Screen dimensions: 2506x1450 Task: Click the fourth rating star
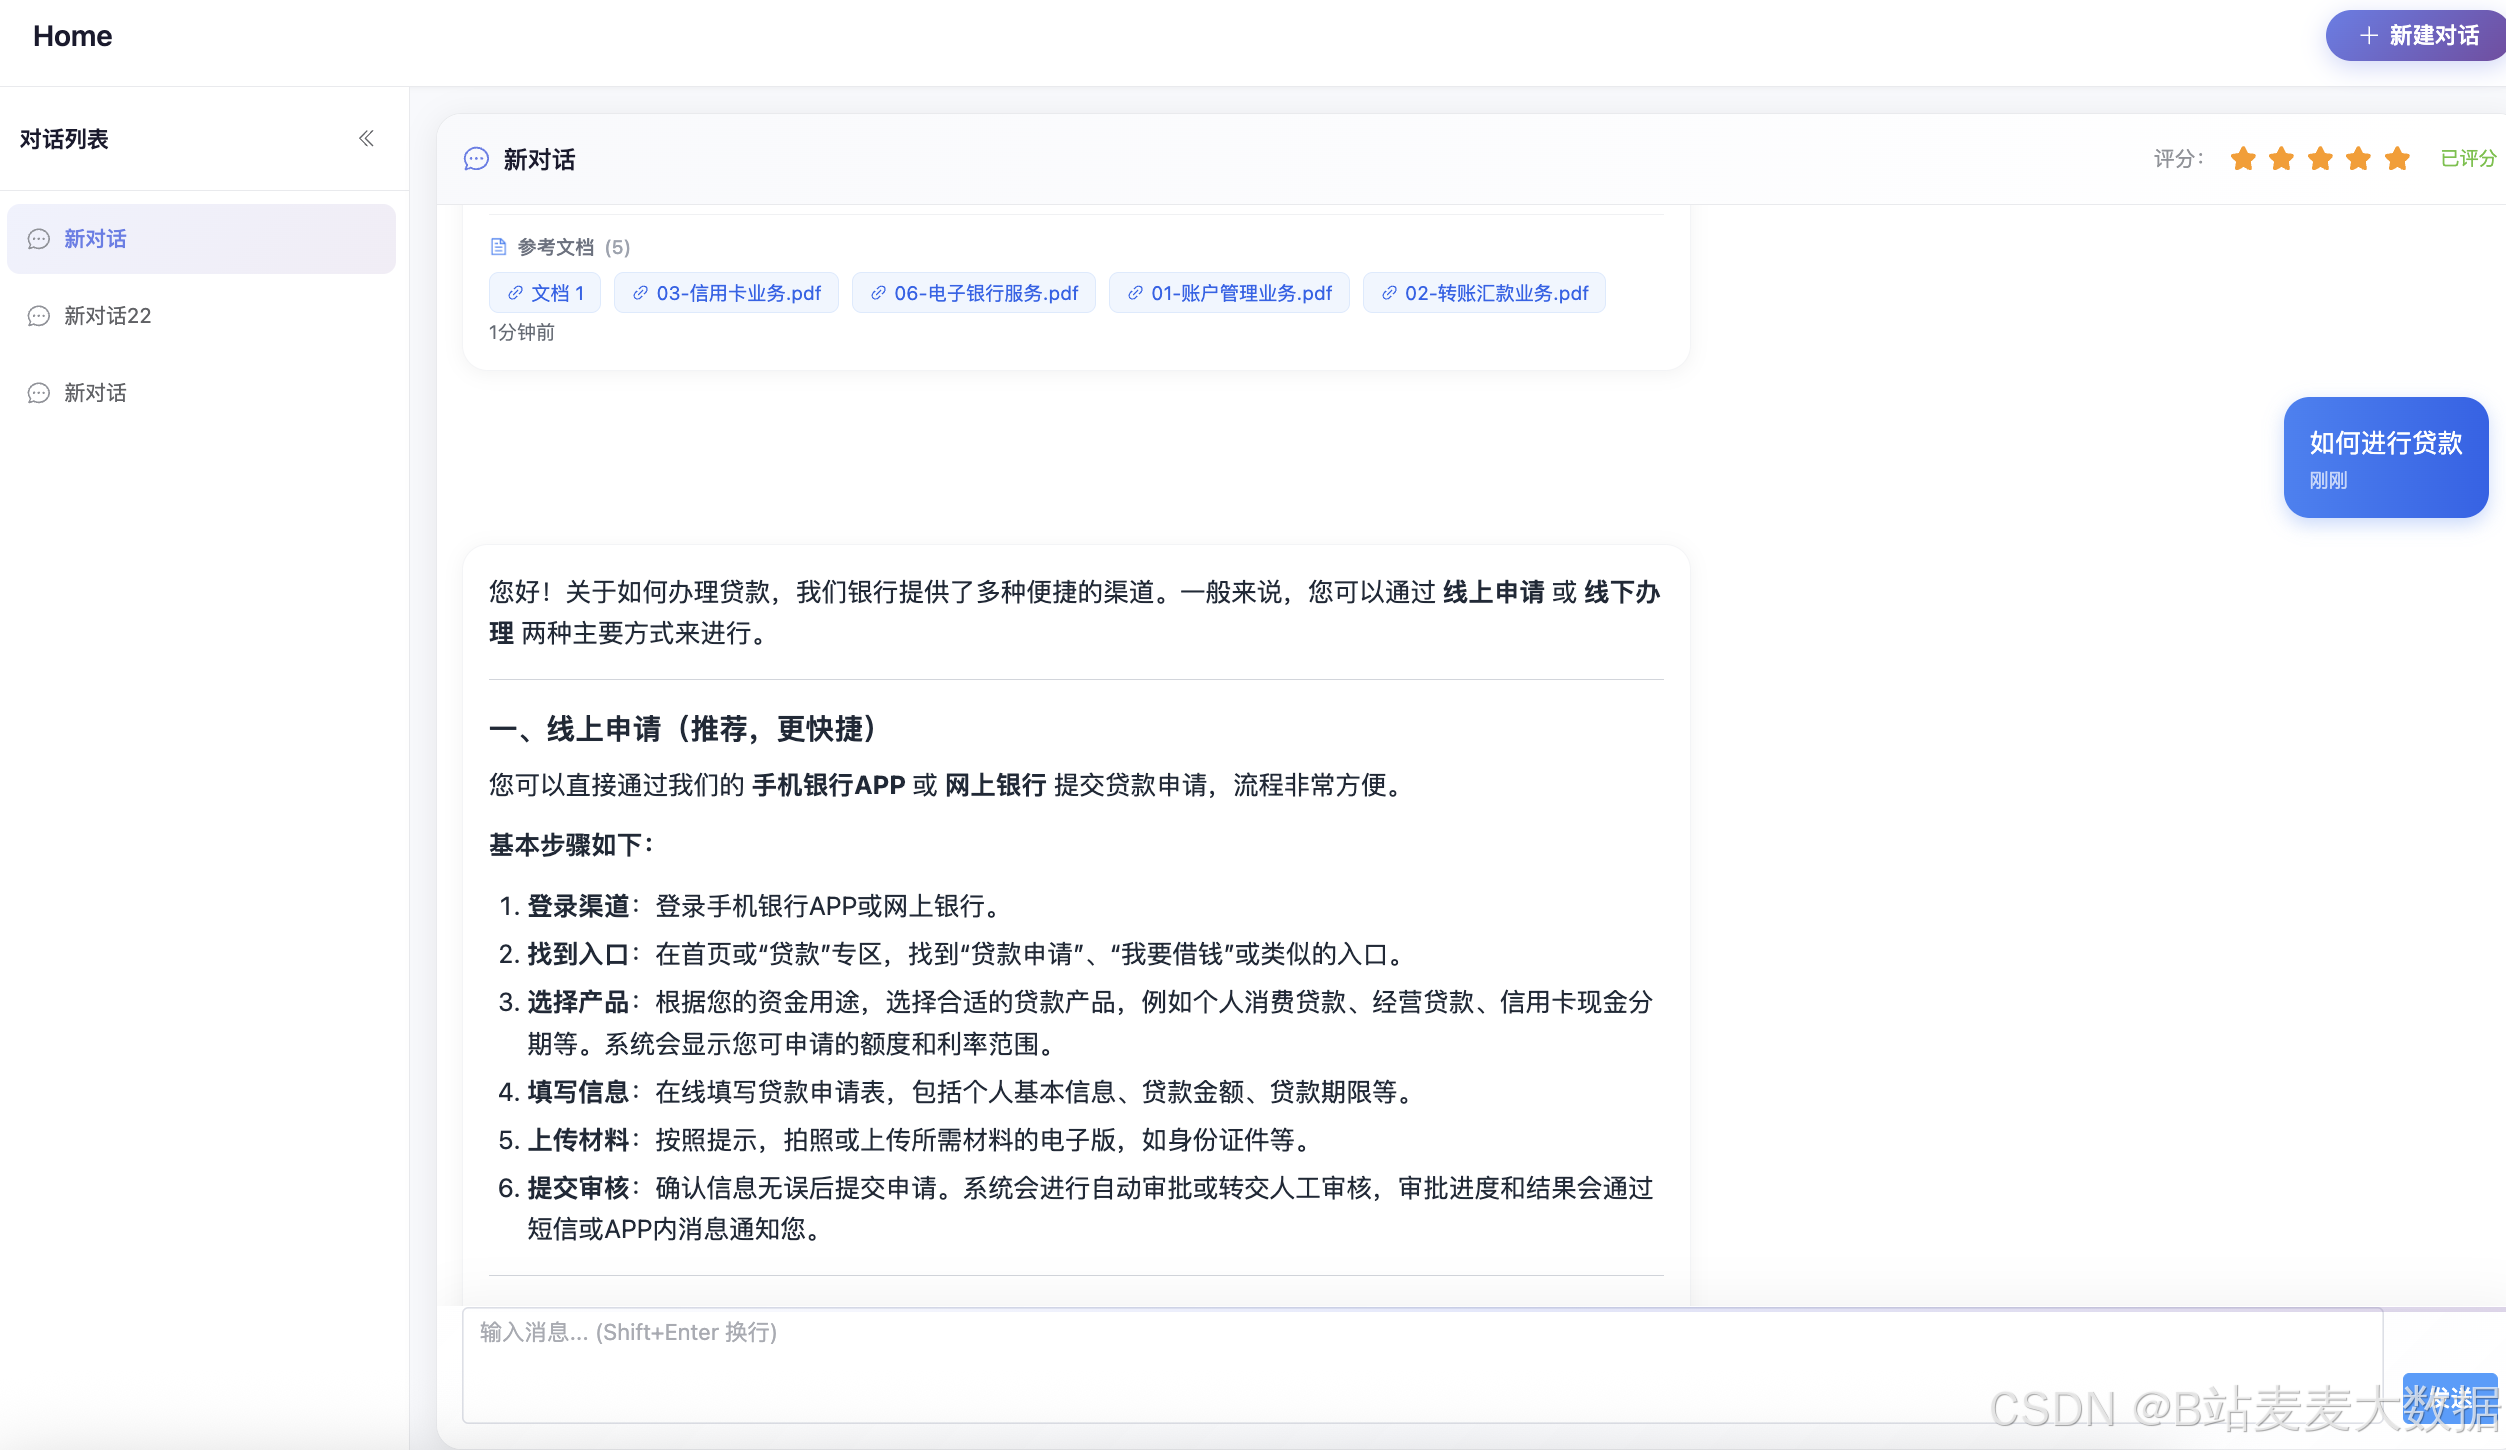click(2358, 159)
